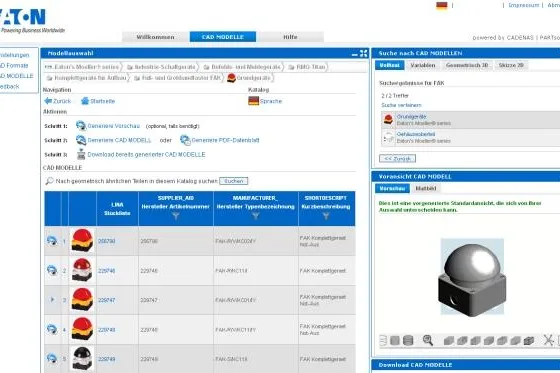Select the Vorschau preview tab

coord(392,188)
